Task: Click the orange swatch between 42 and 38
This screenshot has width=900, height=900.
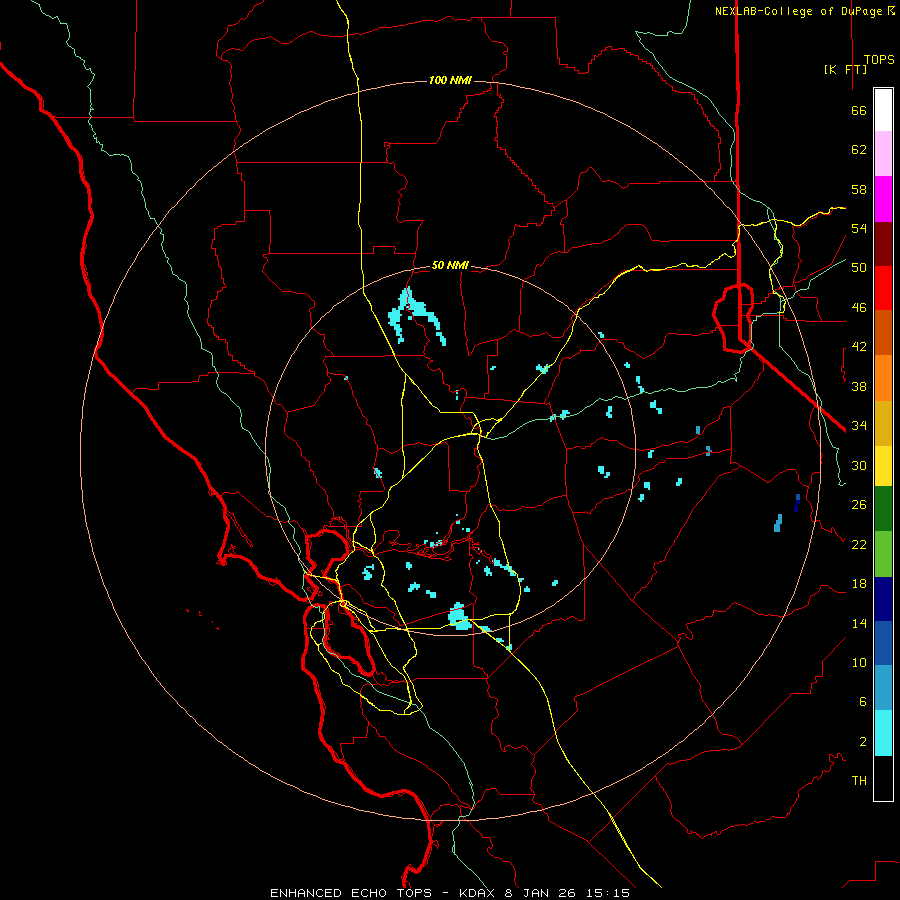Action: 883,378
